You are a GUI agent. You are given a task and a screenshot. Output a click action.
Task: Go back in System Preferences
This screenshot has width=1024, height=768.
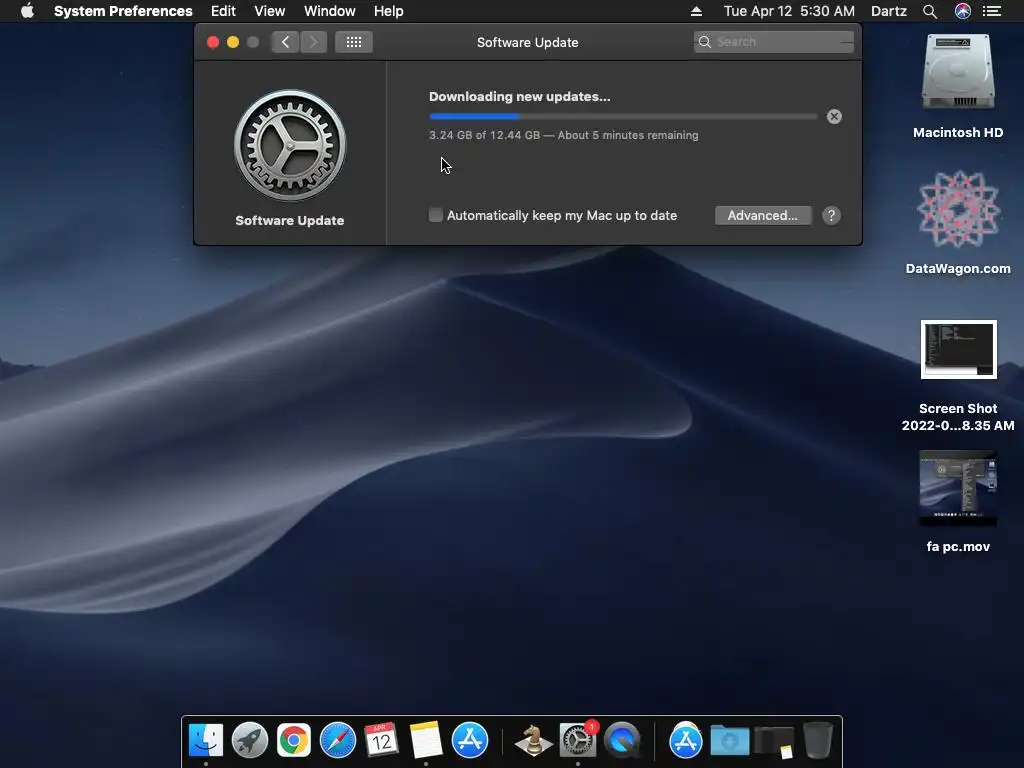click(285, 42)
